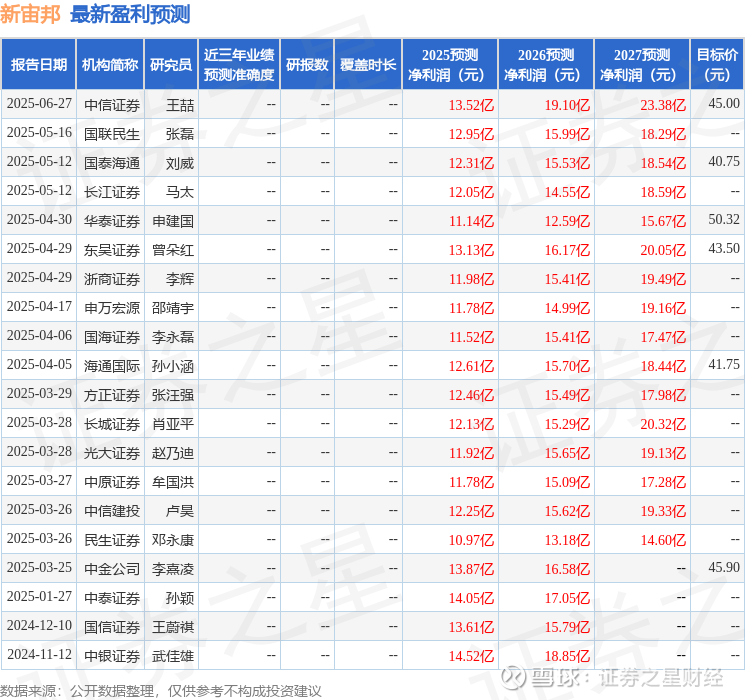Viewport: 745px width, 700px height.
Task: Select the date cell 2025-03-27
Action: 39,480
